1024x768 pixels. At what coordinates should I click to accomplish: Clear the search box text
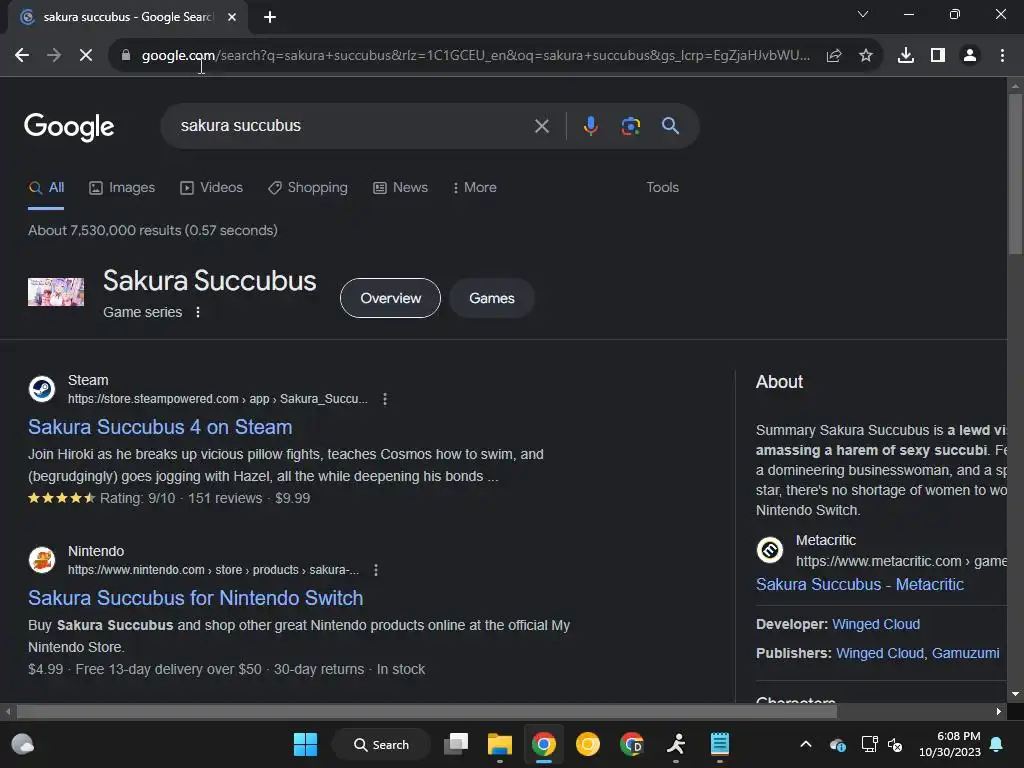click(x=541, y=126)
